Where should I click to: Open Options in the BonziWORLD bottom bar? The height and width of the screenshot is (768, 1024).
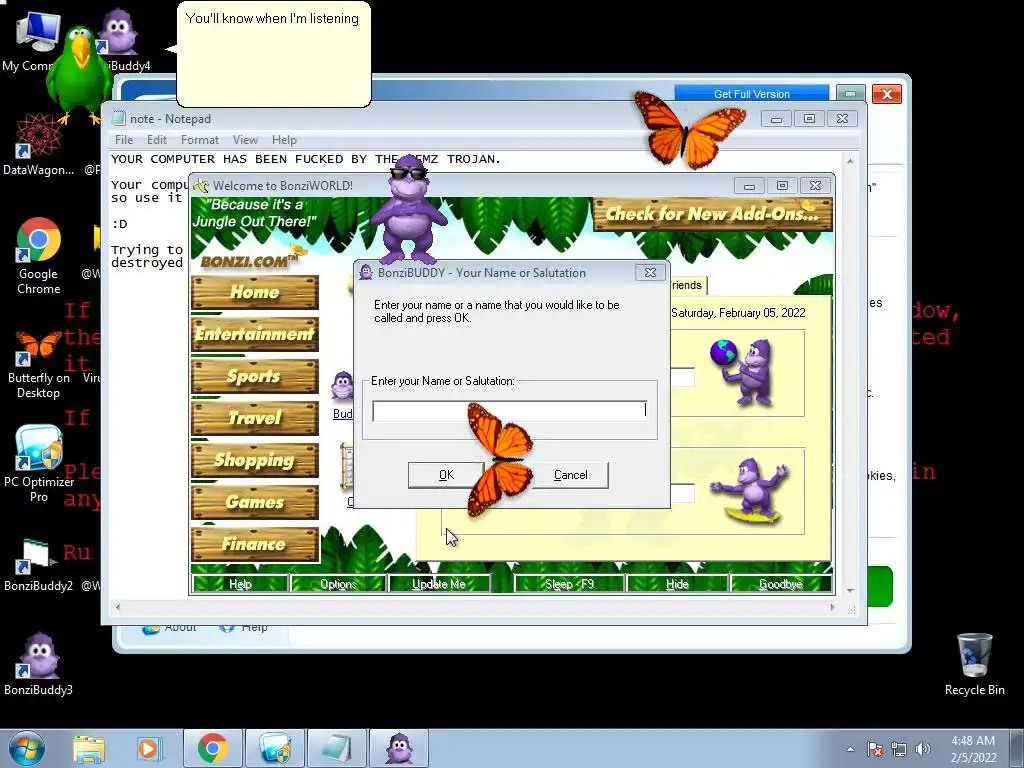[x=338, y=584]
